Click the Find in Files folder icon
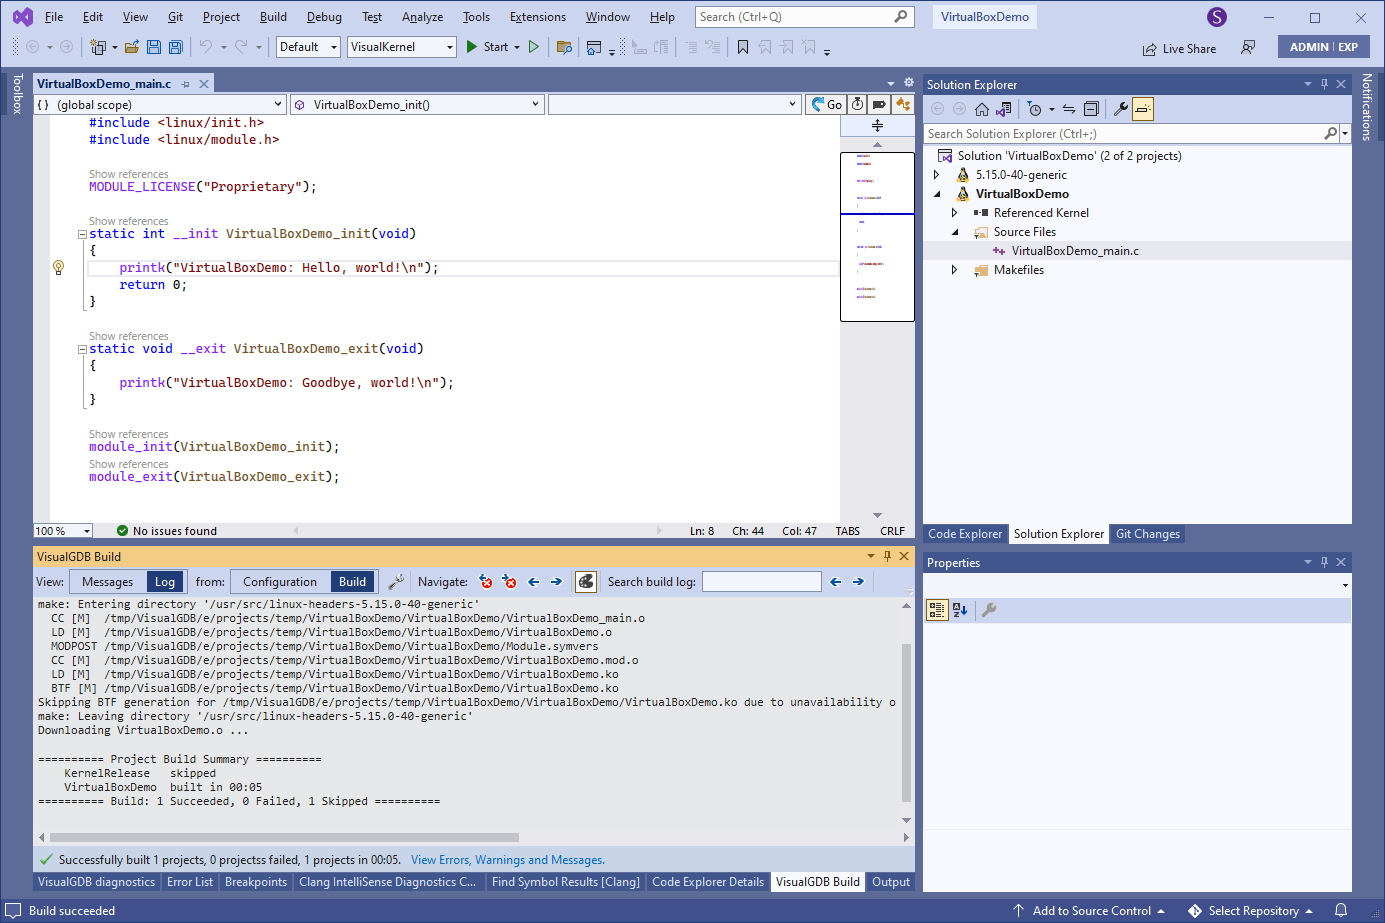This screenshot has height=923, width=1385. tap(564, 47)
